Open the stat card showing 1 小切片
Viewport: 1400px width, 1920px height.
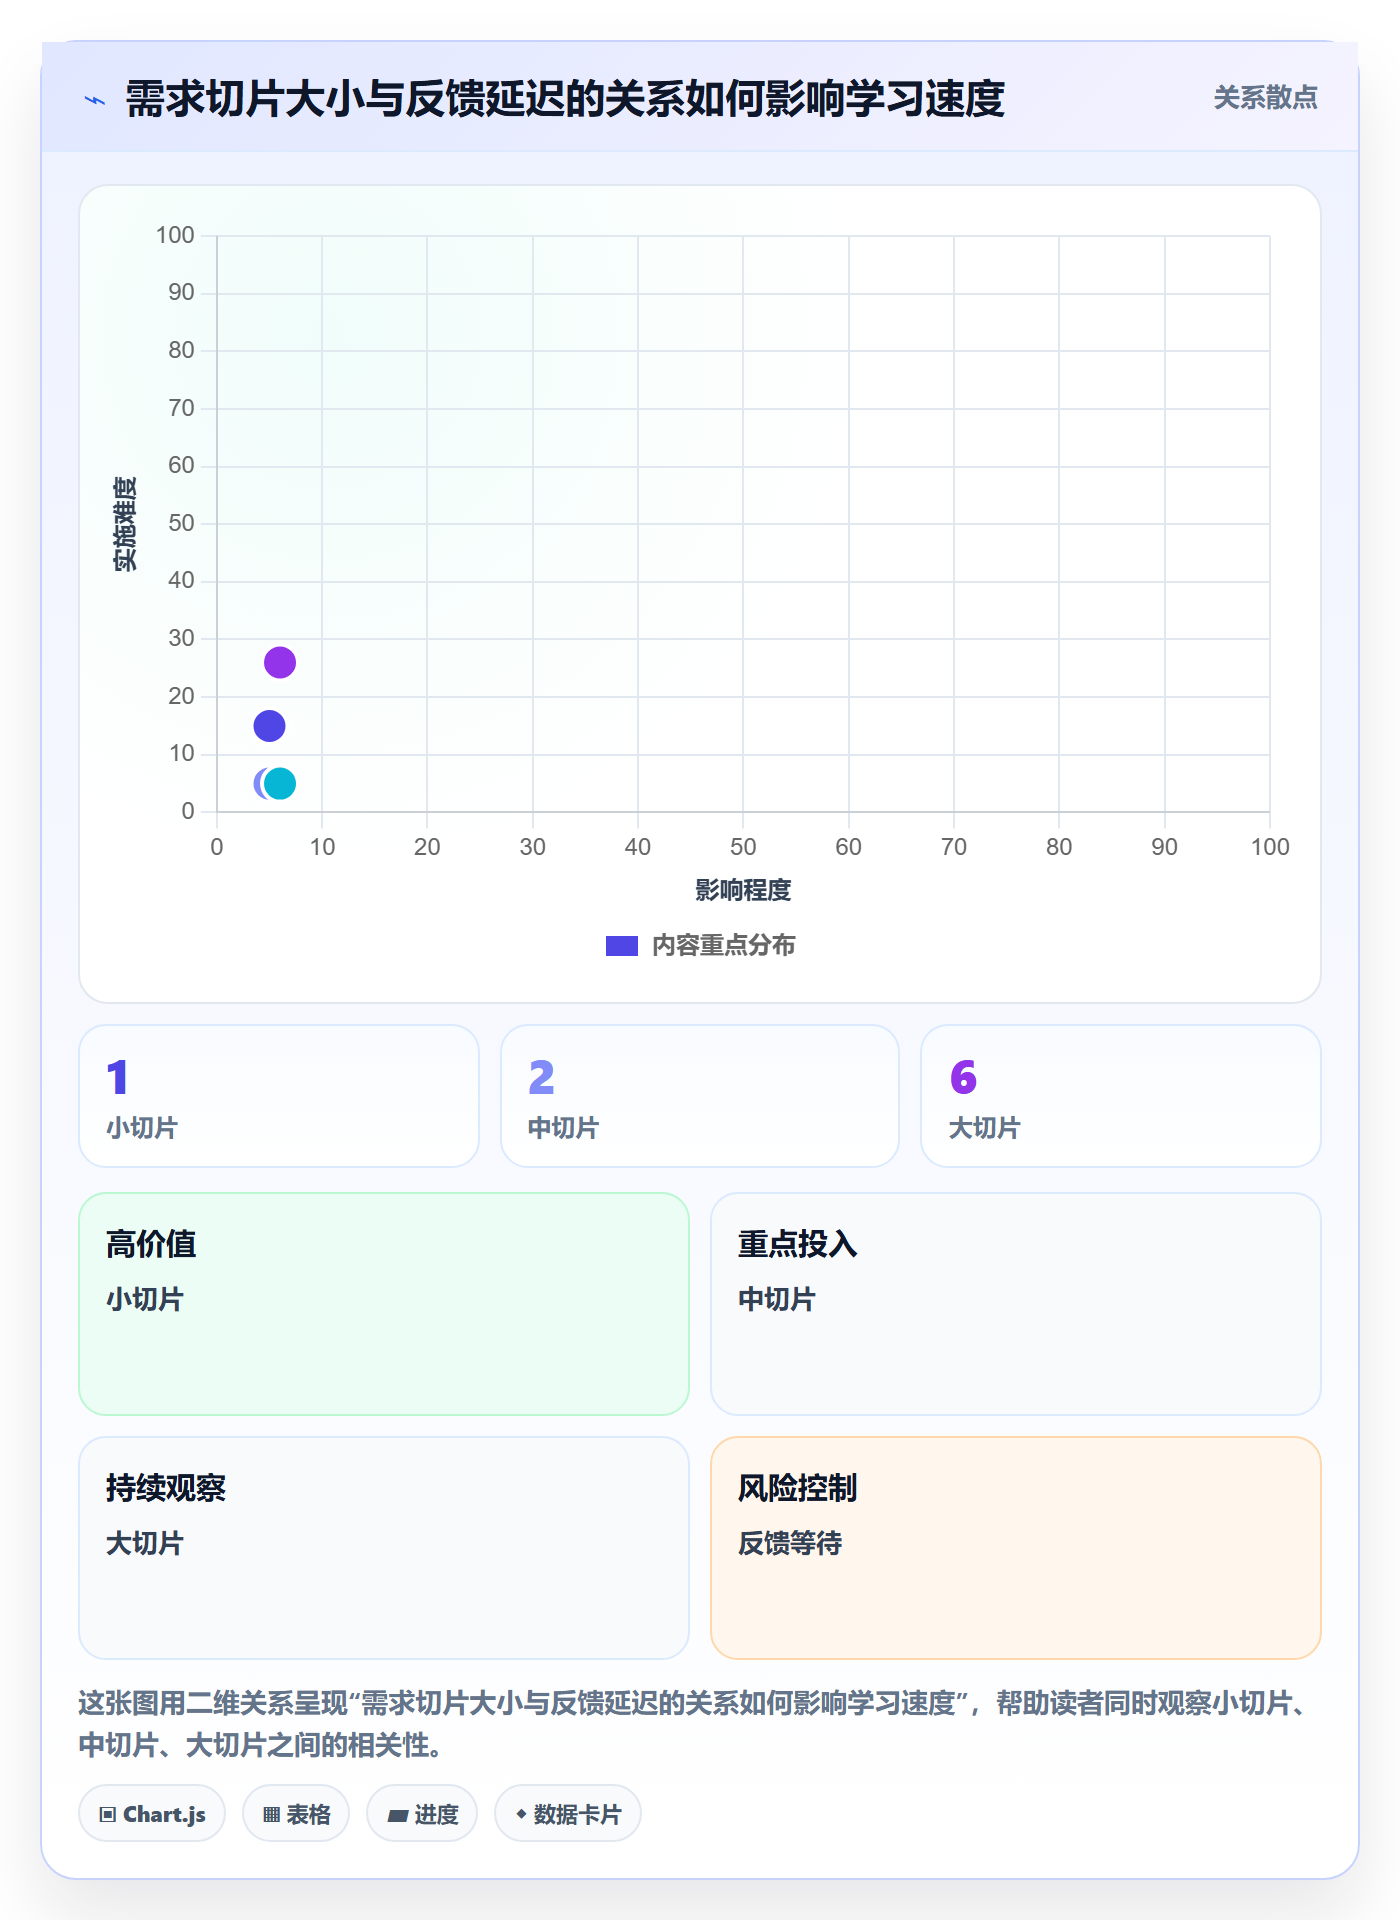pyautogui.click(x=279, y=1095)
